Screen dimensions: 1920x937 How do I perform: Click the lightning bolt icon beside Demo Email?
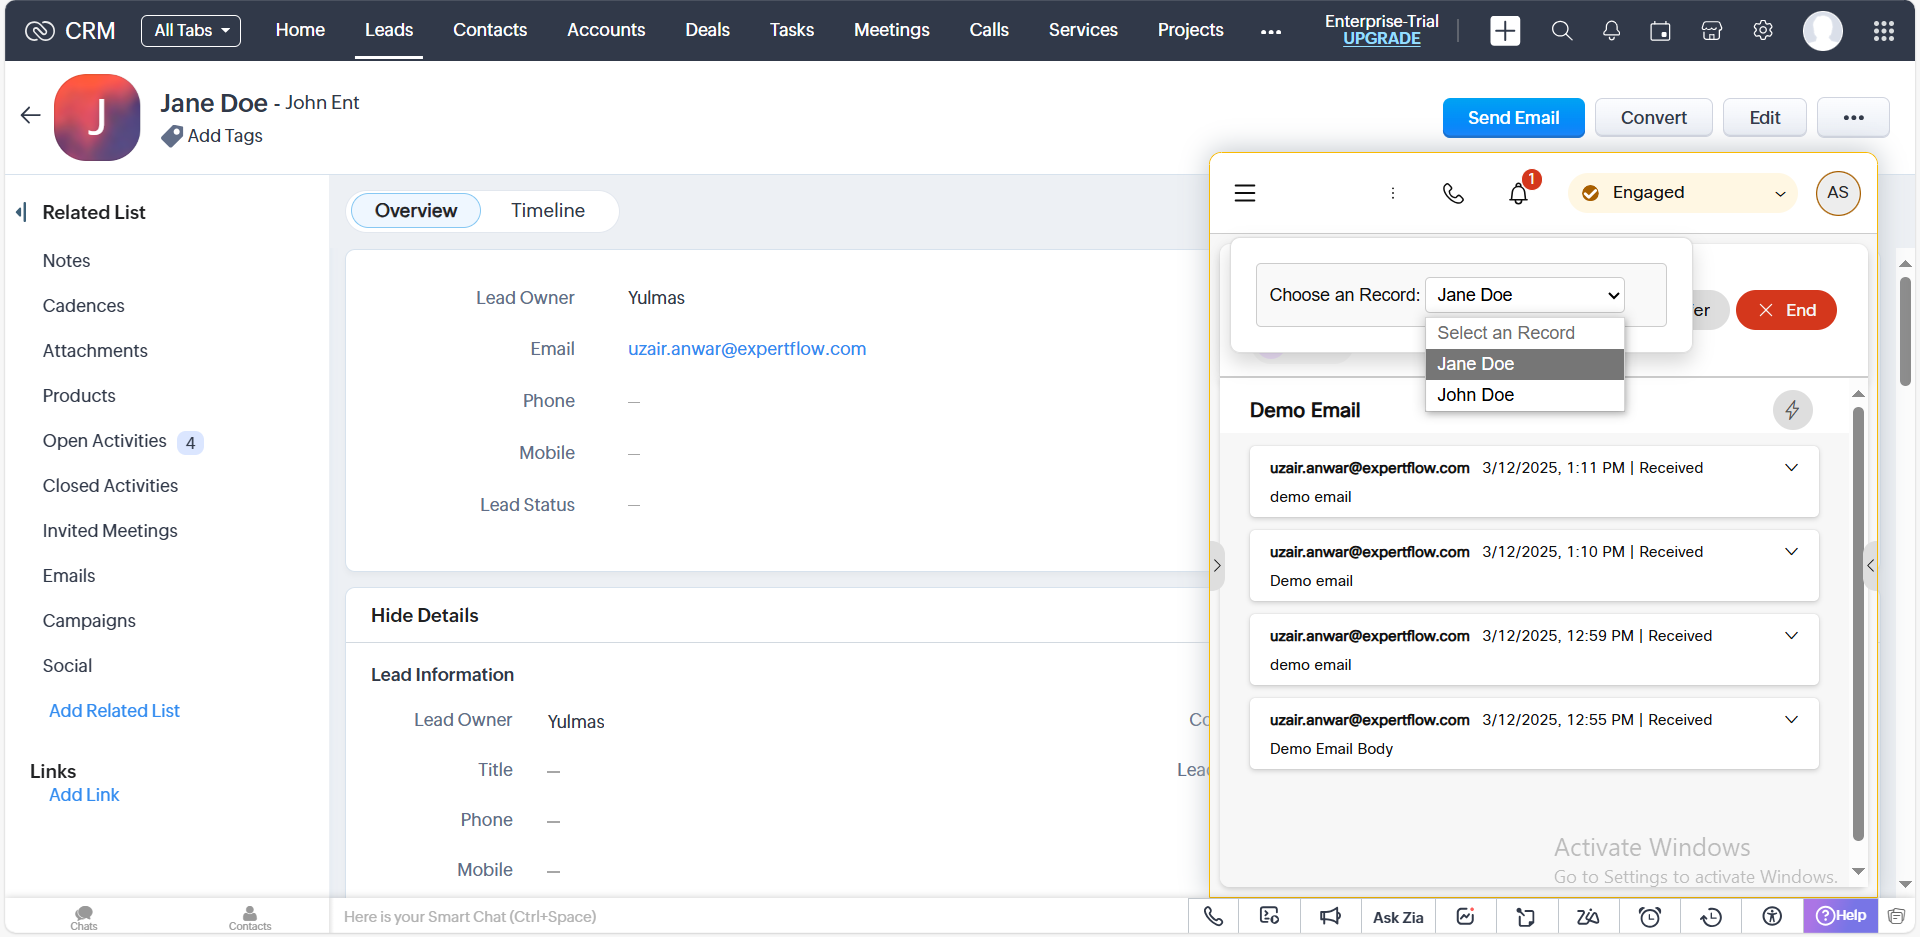click(x=1792, y=410)
